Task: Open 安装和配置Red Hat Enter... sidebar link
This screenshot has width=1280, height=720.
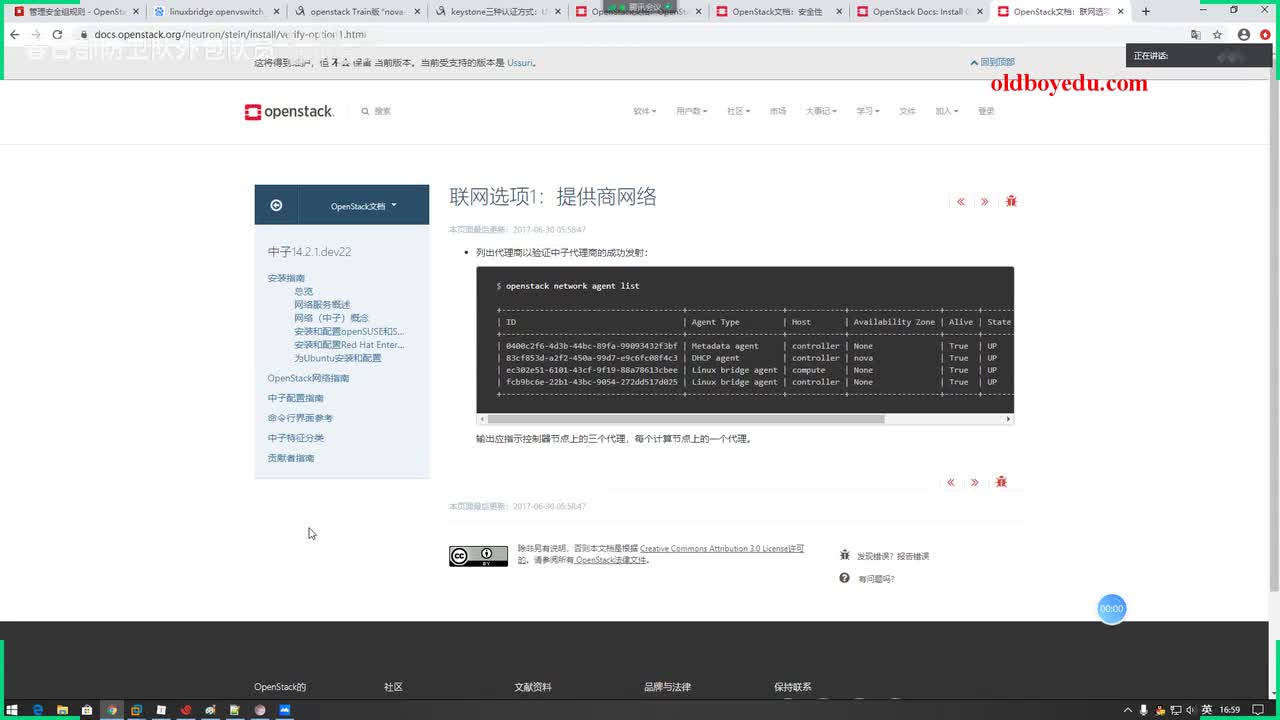Action: click(349, 345)
